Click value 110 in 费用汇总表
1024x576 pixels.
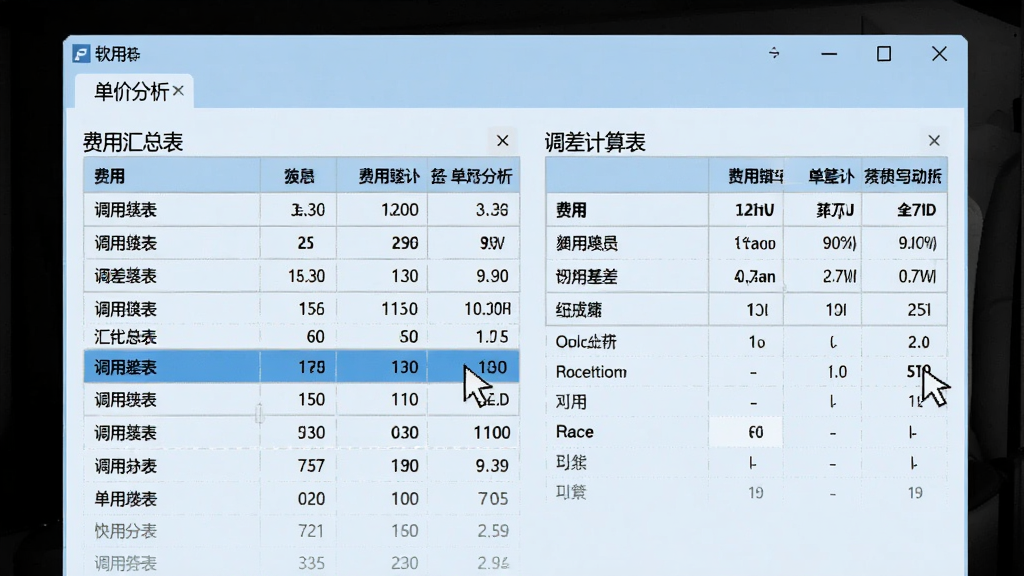click(x=405, y=399)
